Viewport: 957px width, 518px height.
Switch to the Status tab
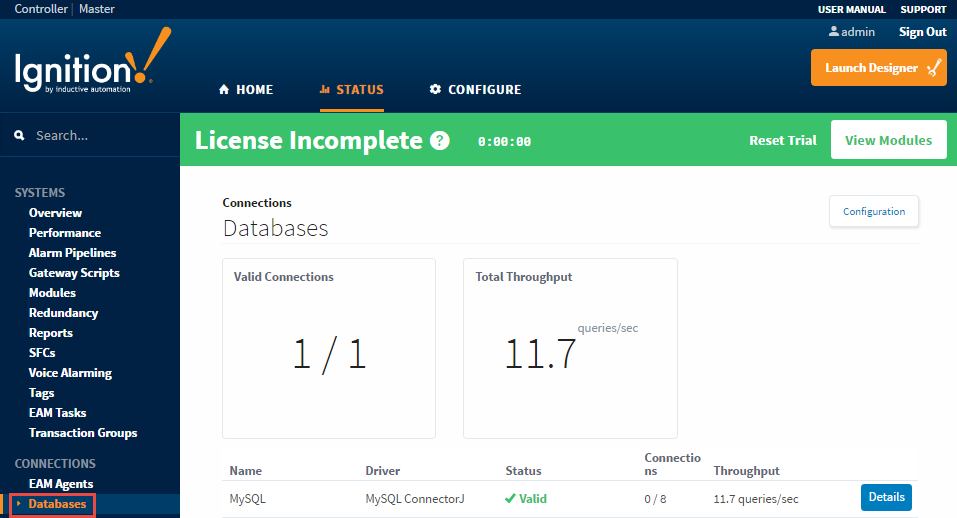[351, 90]
